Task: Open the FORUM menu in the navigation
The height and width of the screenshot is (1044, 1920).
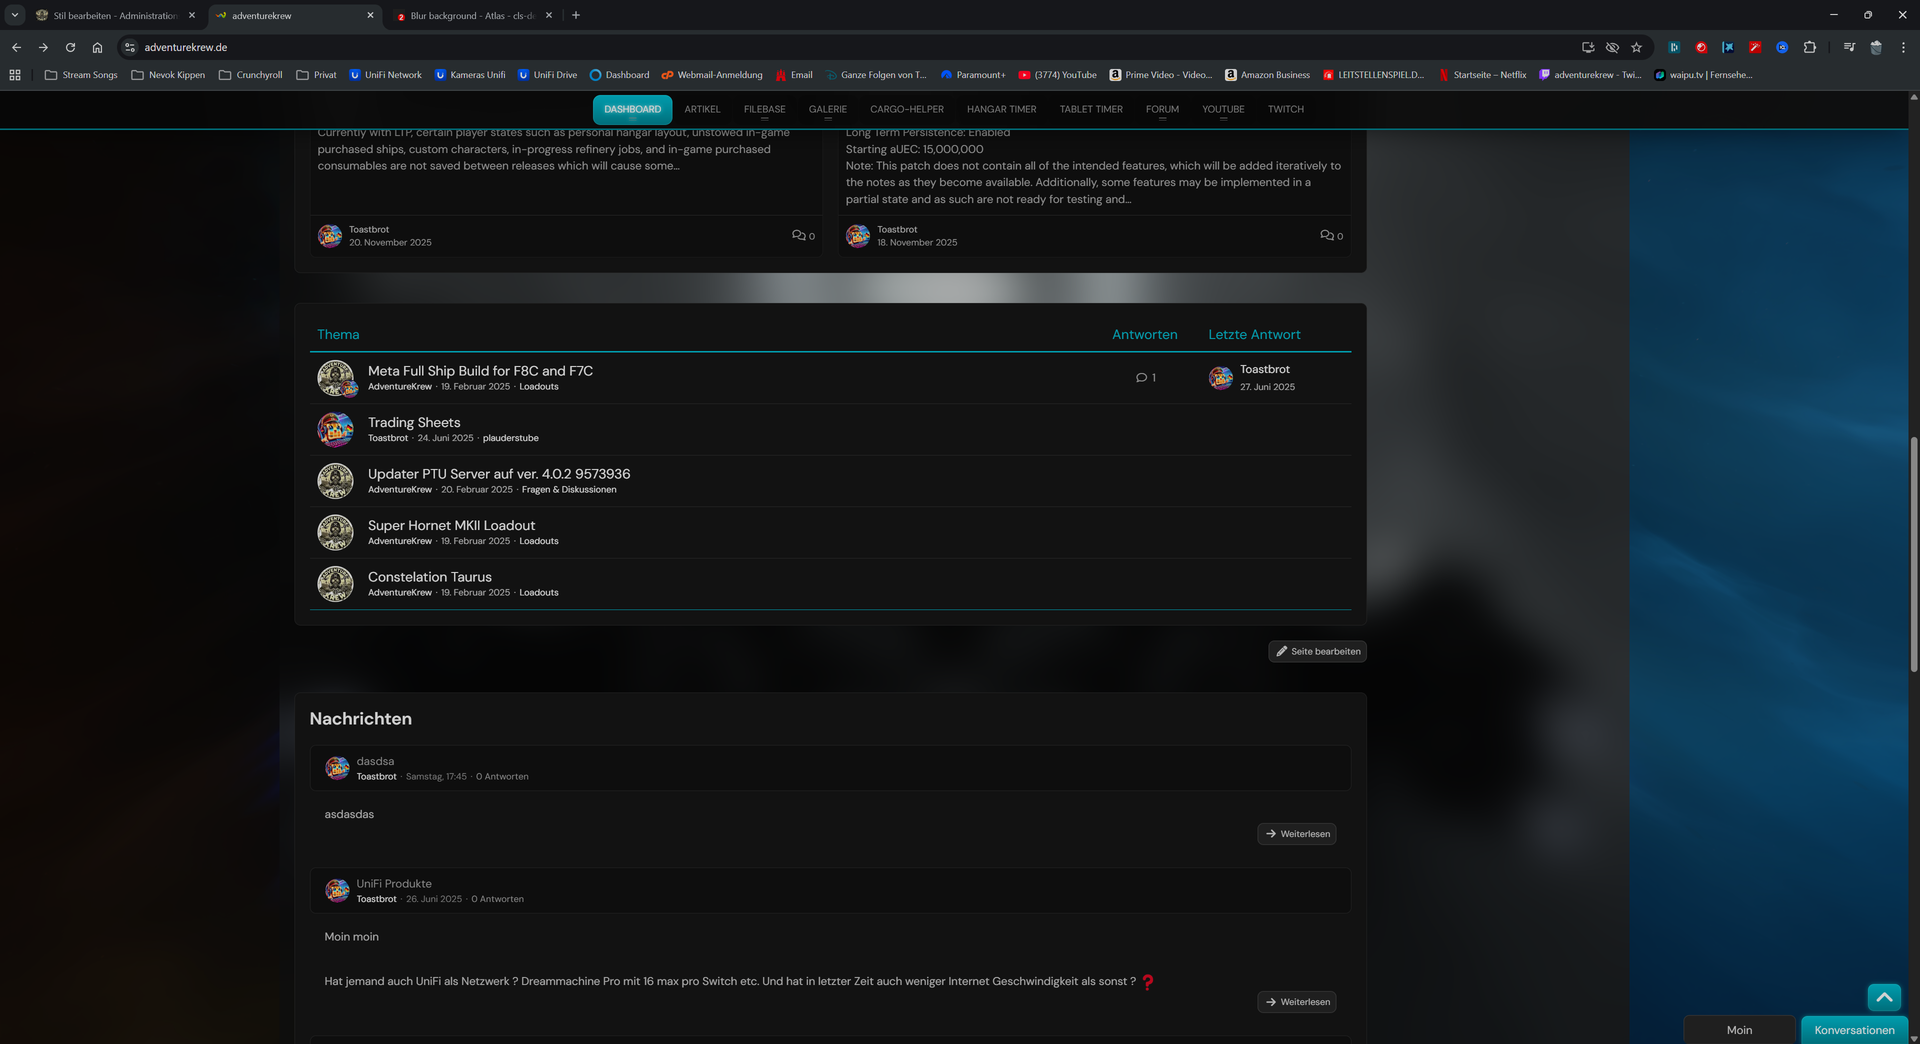Action: pyautogui.click(x=1162, y=109)
